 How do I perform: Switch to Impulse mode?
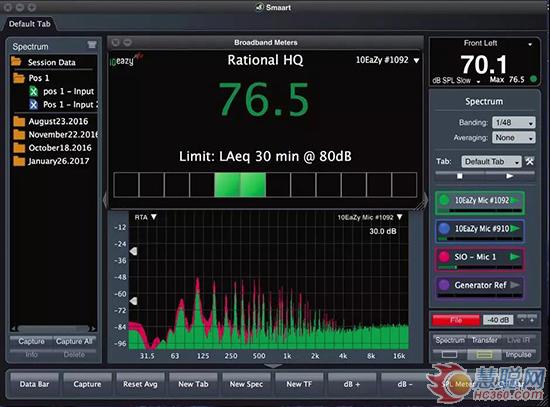pyautogui.click(x=518, y=355)
